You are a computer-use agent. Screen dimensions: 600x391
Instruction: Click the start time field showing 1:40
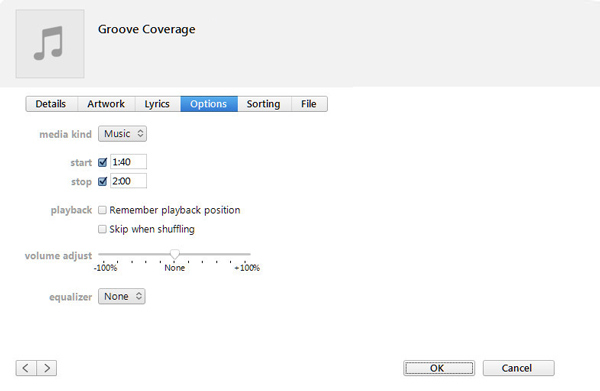point(129,162)
